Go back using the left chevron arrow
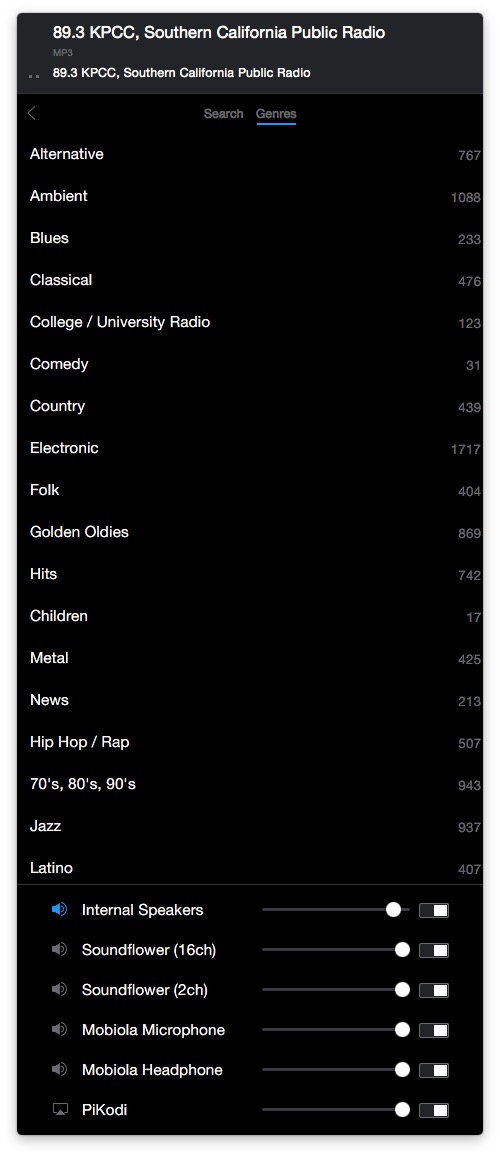Screen dimensions: 500x1156 click(31, 113)
